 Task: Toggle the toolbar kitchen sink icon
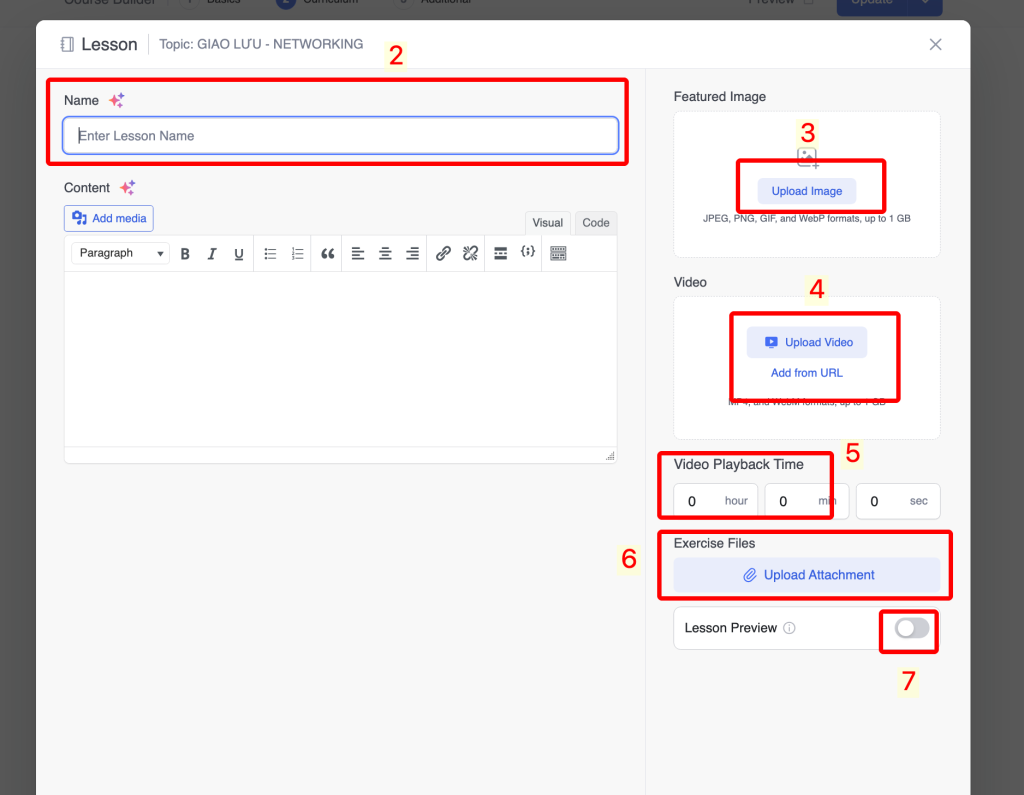pos(558,254)
